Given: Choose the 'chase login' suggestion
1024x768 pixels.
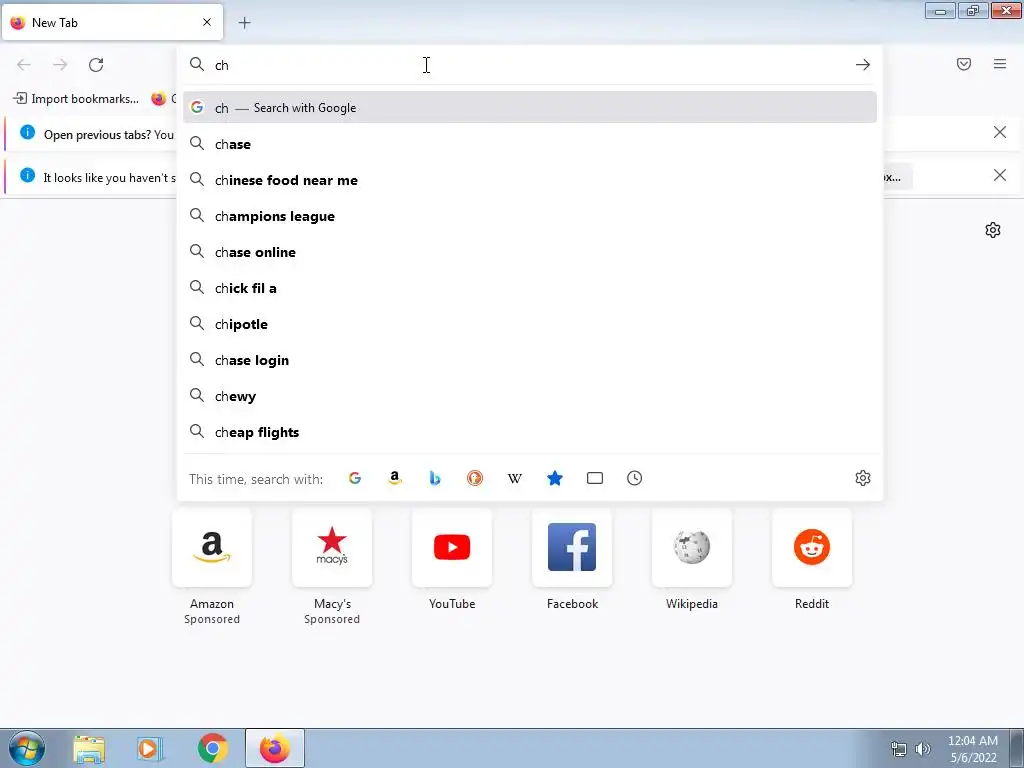Looking at the screenshot, I should point(530,360).
